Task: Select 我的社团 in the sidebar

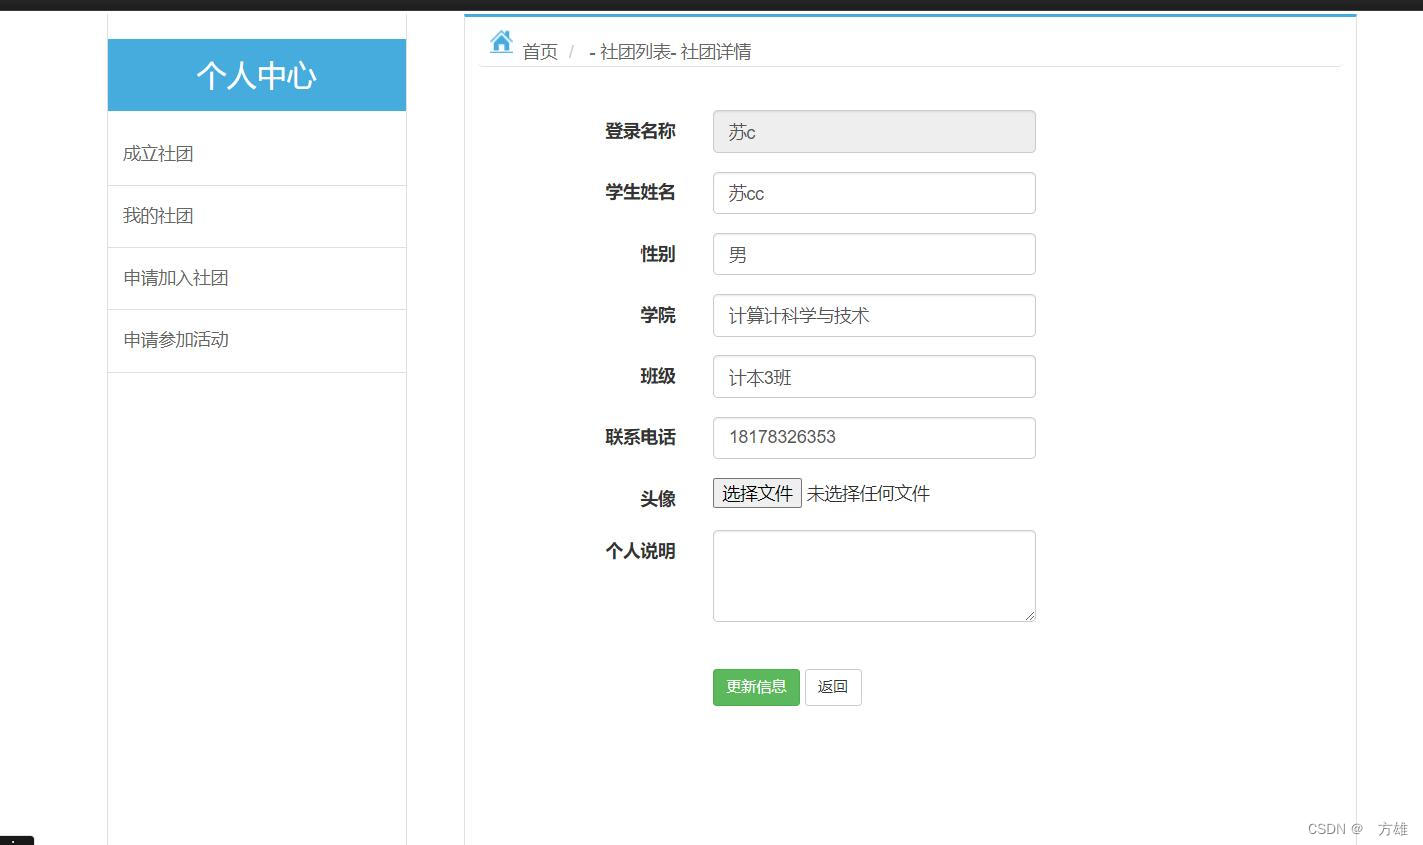Action: click(x=257, y=216)
